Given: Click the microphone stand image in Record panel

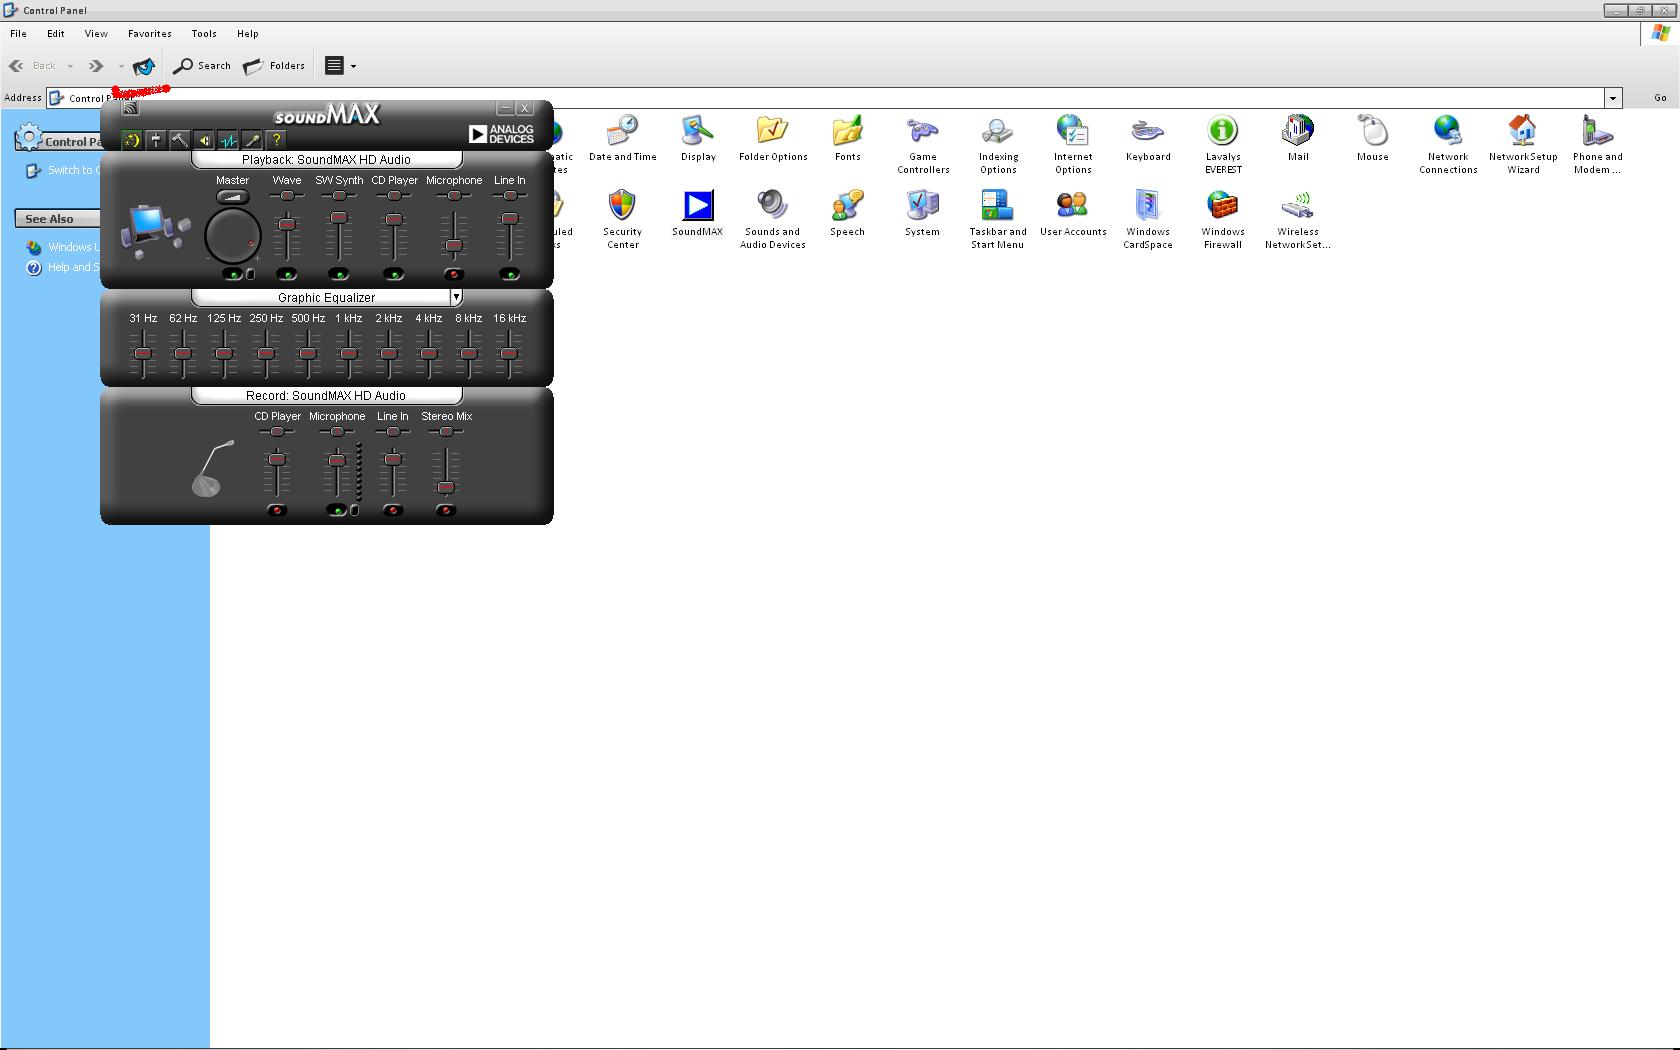Looking at the screenshot, I should [x=212, y=468].
